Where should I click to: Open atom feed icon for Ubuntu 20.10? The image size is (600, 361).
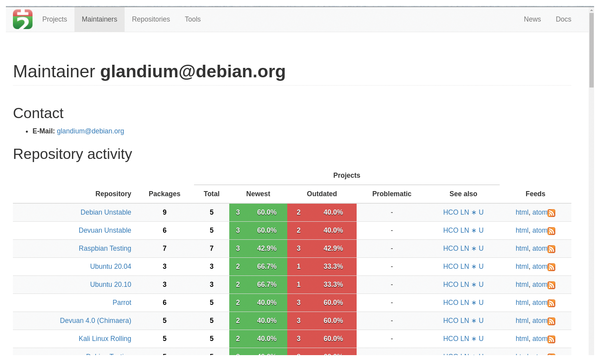coord(551,285)
